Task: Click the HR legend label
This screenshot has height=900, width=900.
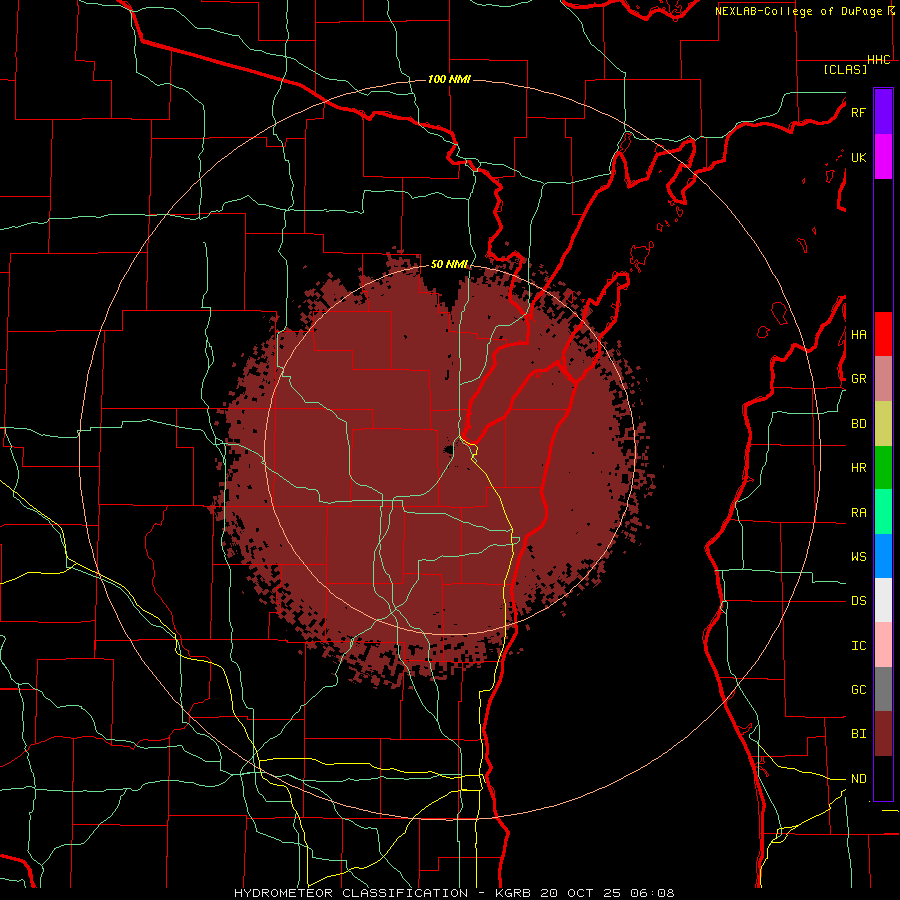Action: tap(858, 468)
